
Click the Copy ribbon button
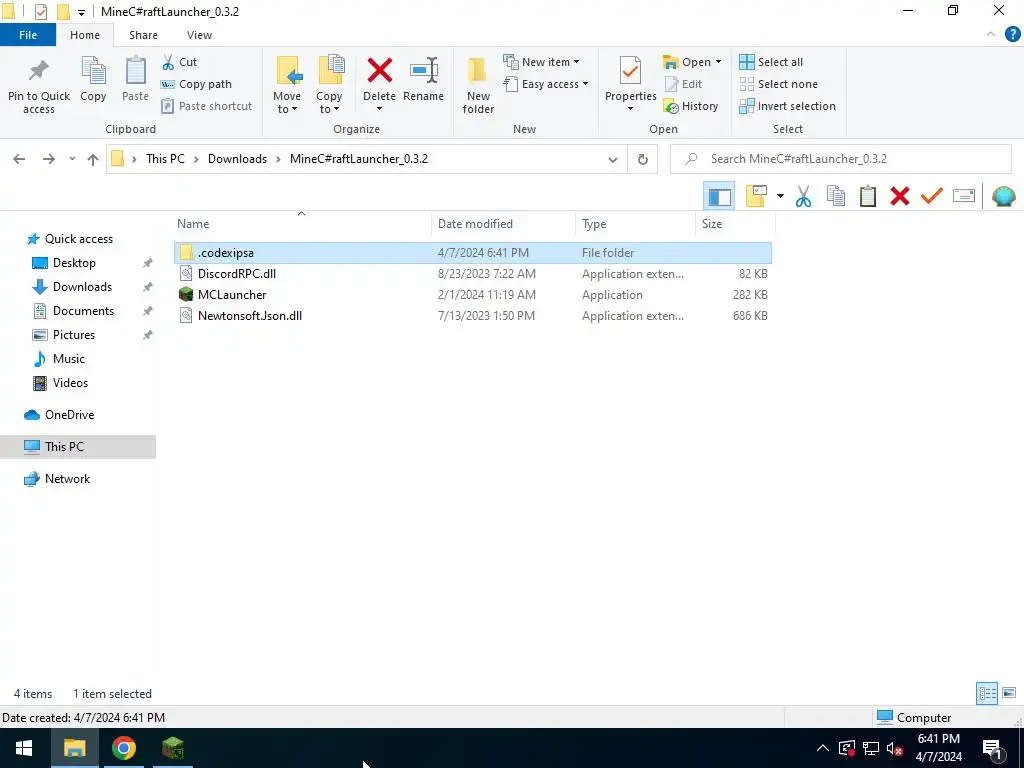pos(93,79)
